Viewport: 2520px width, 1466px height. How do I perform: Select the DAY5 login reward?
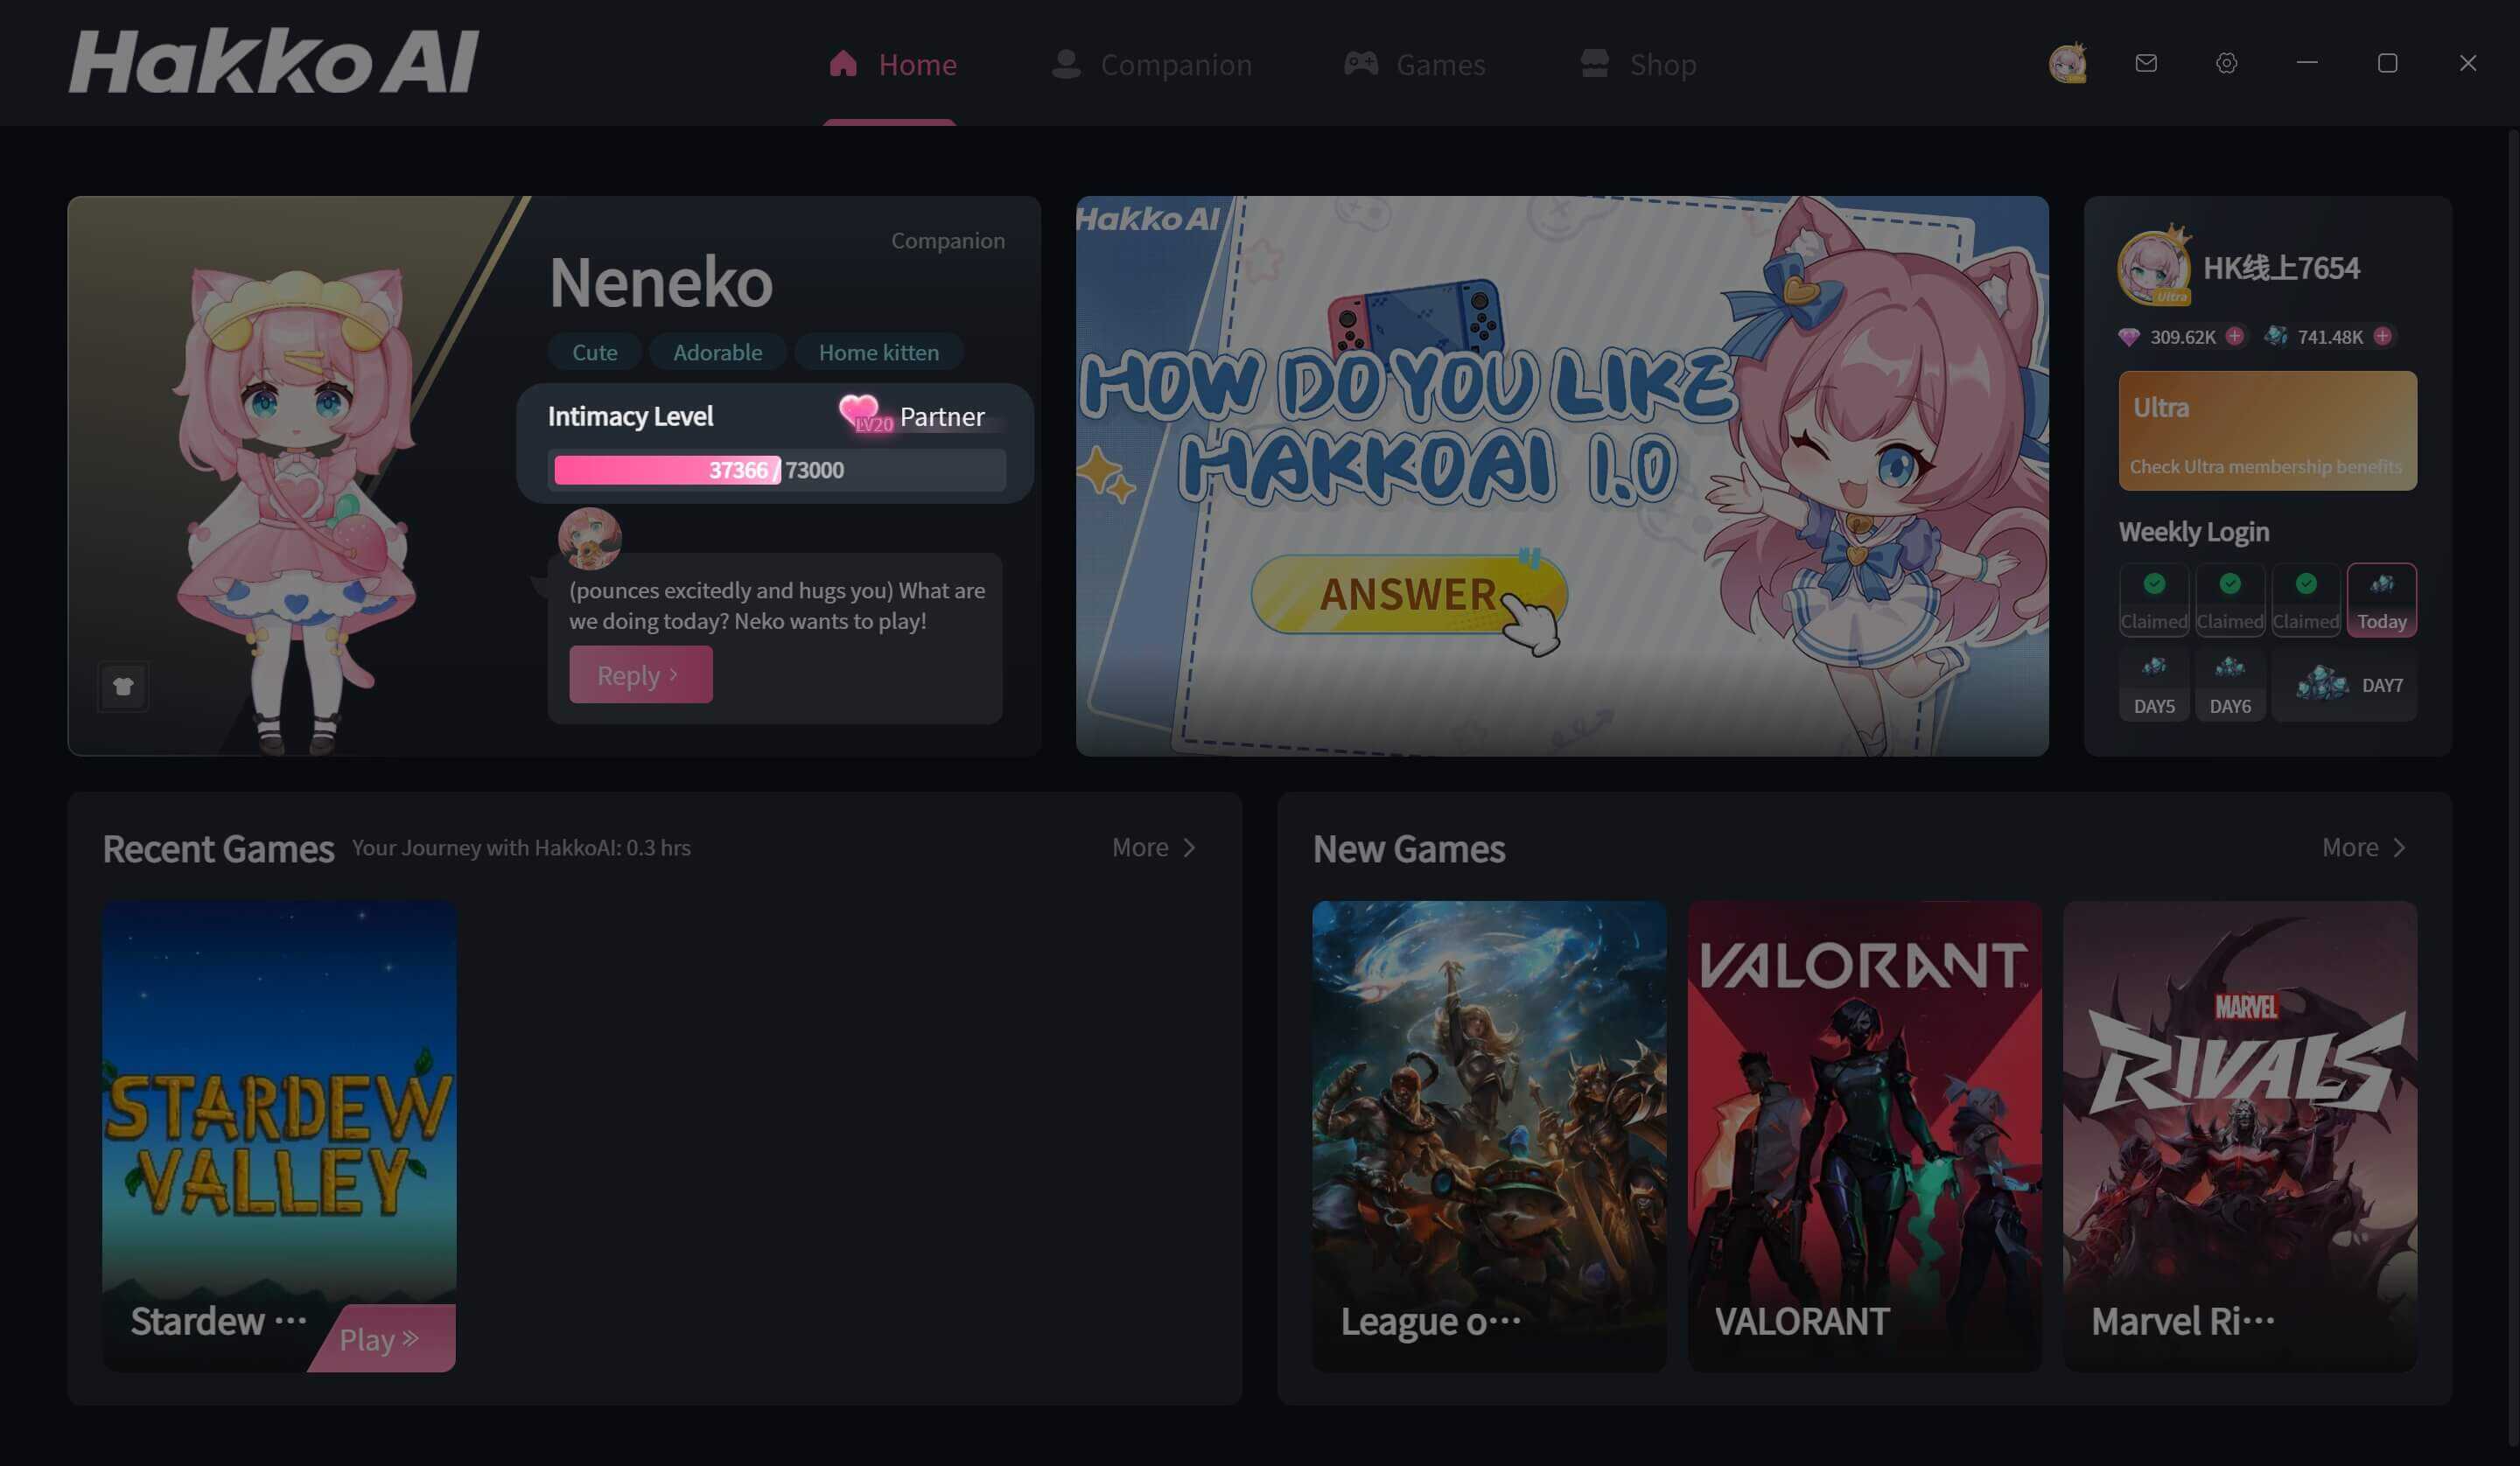[x=2154, y=684]
